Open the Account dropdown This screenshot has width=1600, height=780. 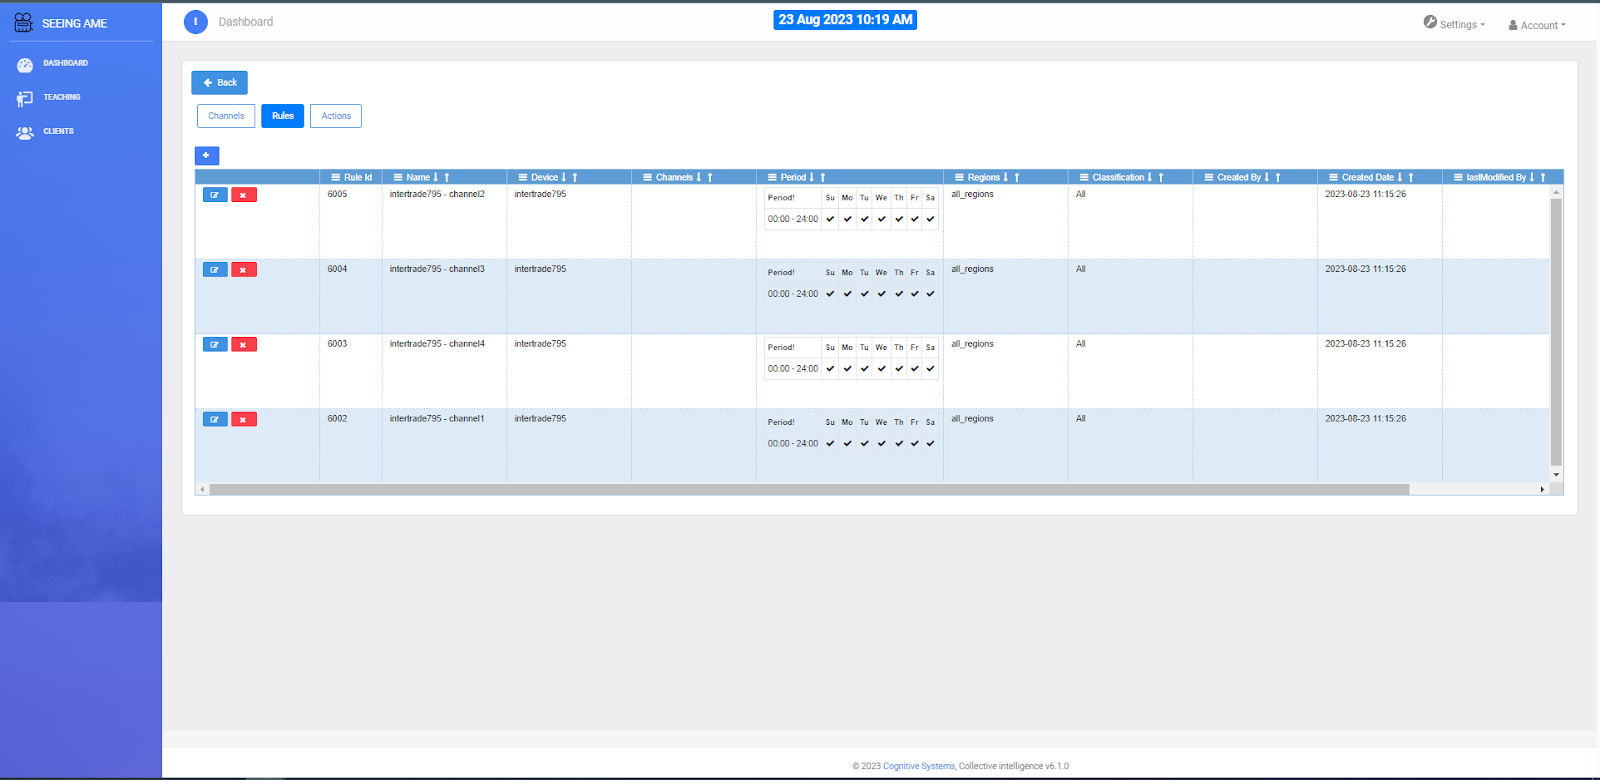(x=1537, y=25)
